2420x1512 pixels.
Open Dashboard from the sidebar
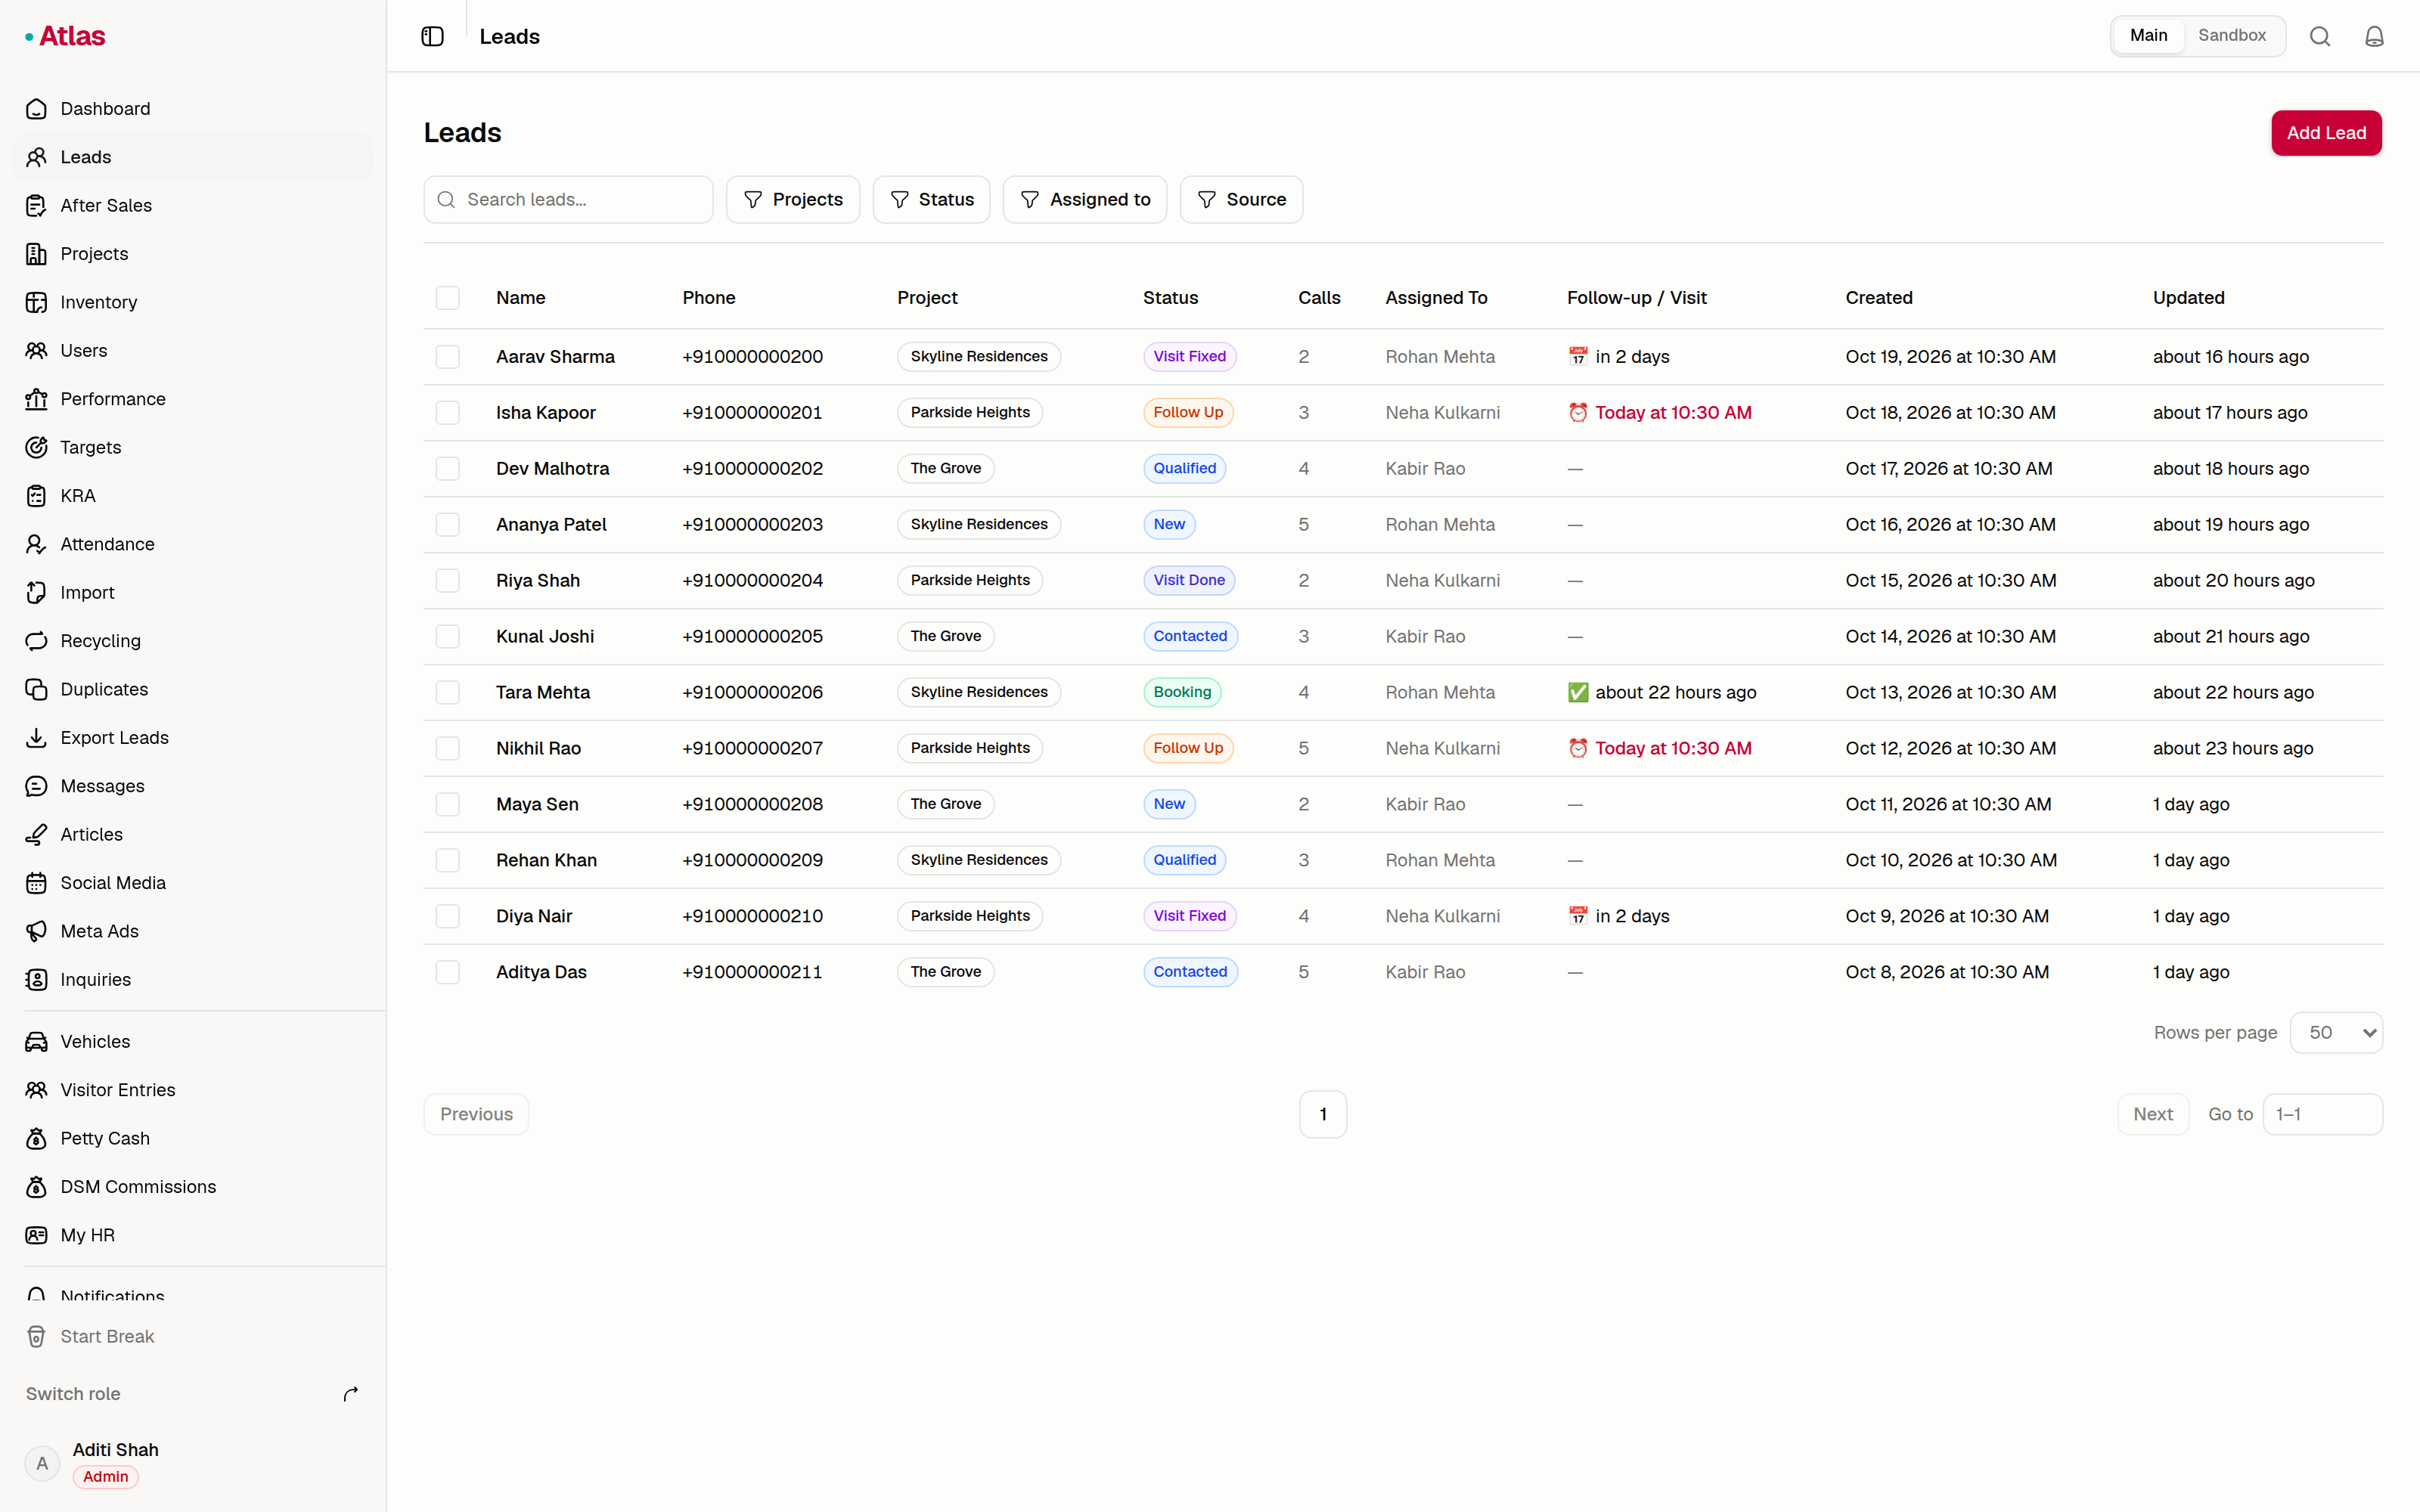pos(193,108)
